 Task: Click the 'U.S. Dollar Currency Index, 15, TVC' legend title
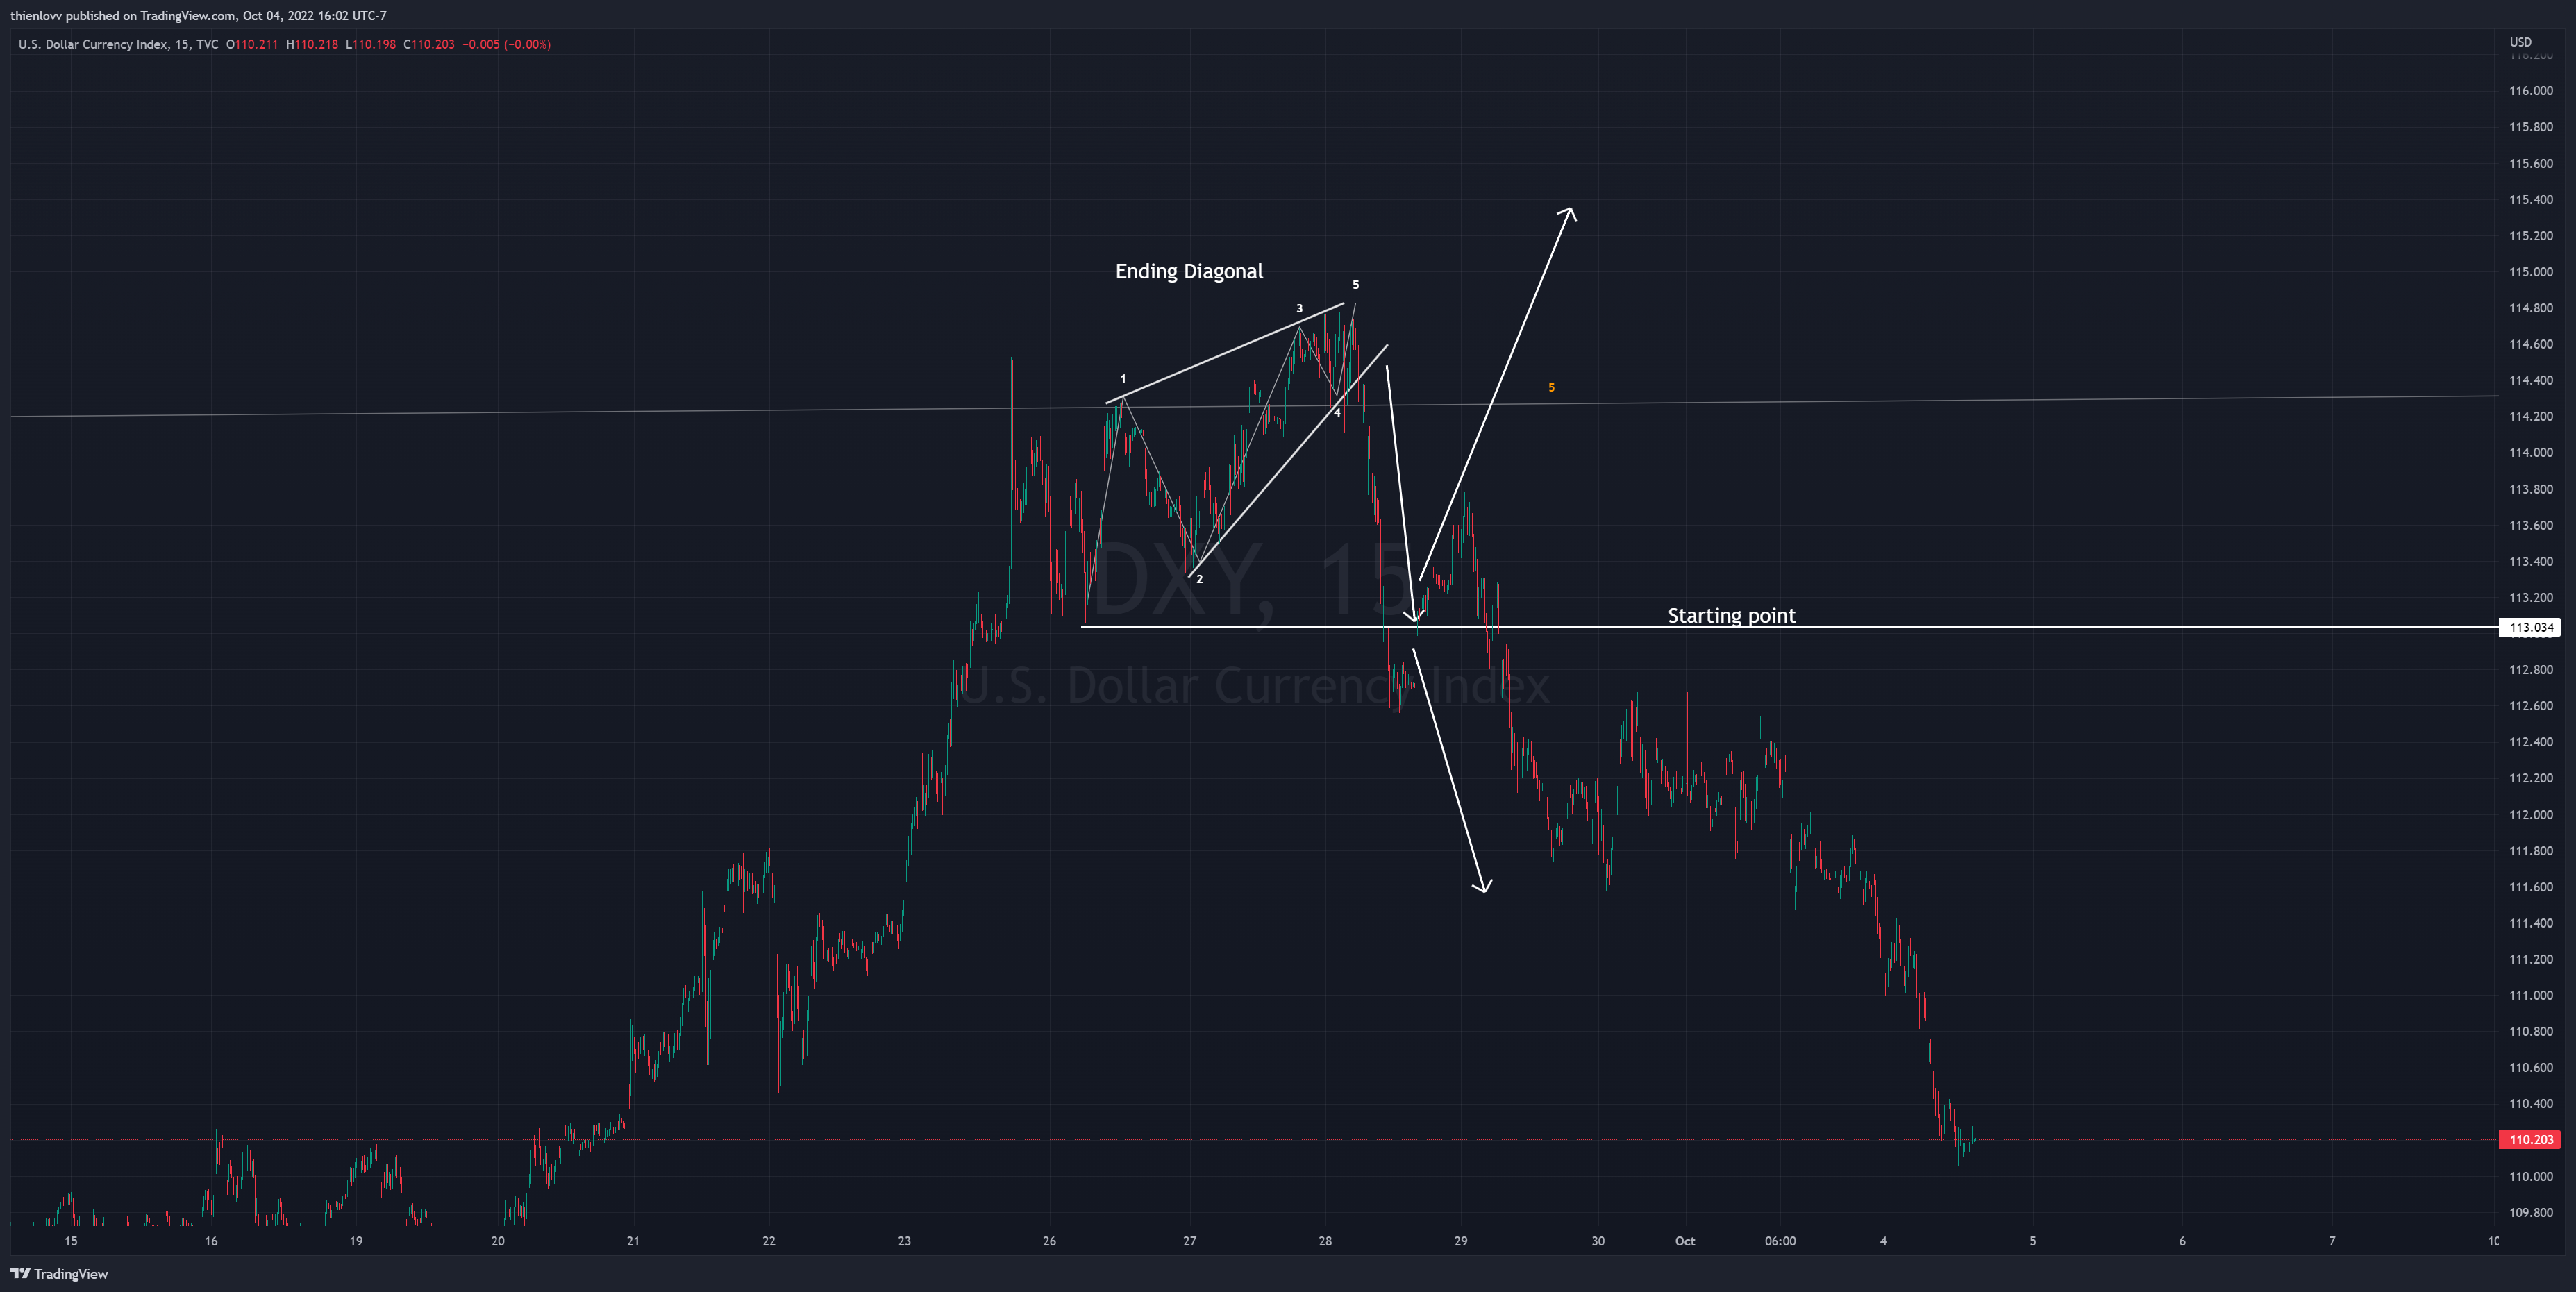[118, 44]
